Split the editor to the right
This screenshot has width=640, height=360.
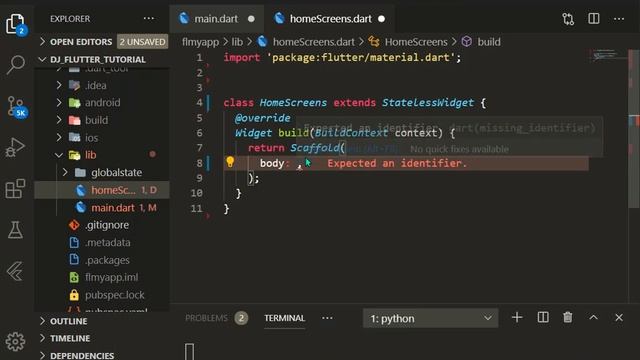(593, 19)
